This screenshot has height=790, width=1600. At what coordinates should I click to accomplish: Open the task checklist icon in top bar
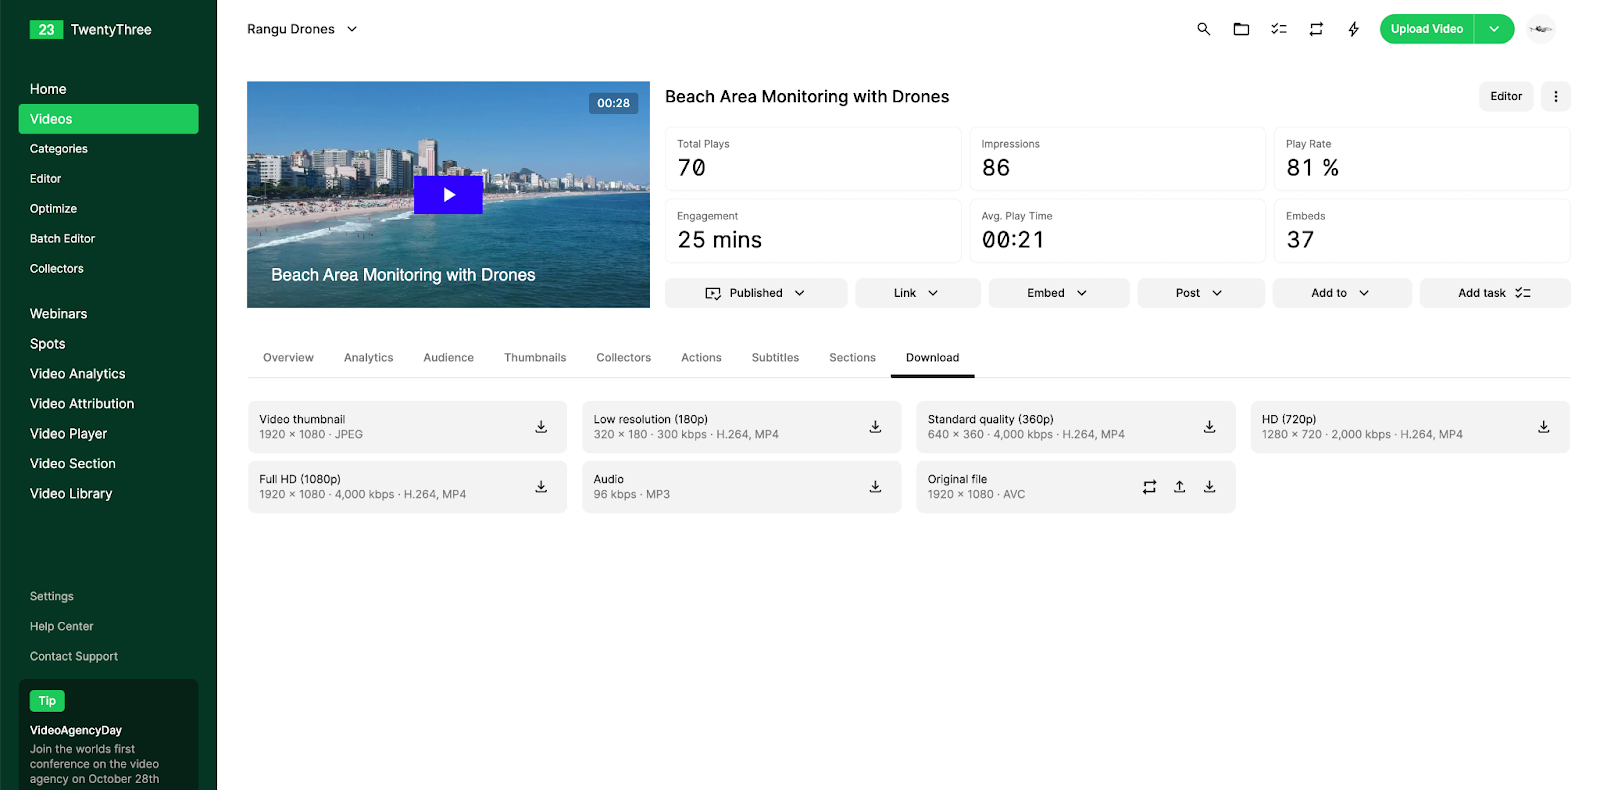click(1279, 29)
